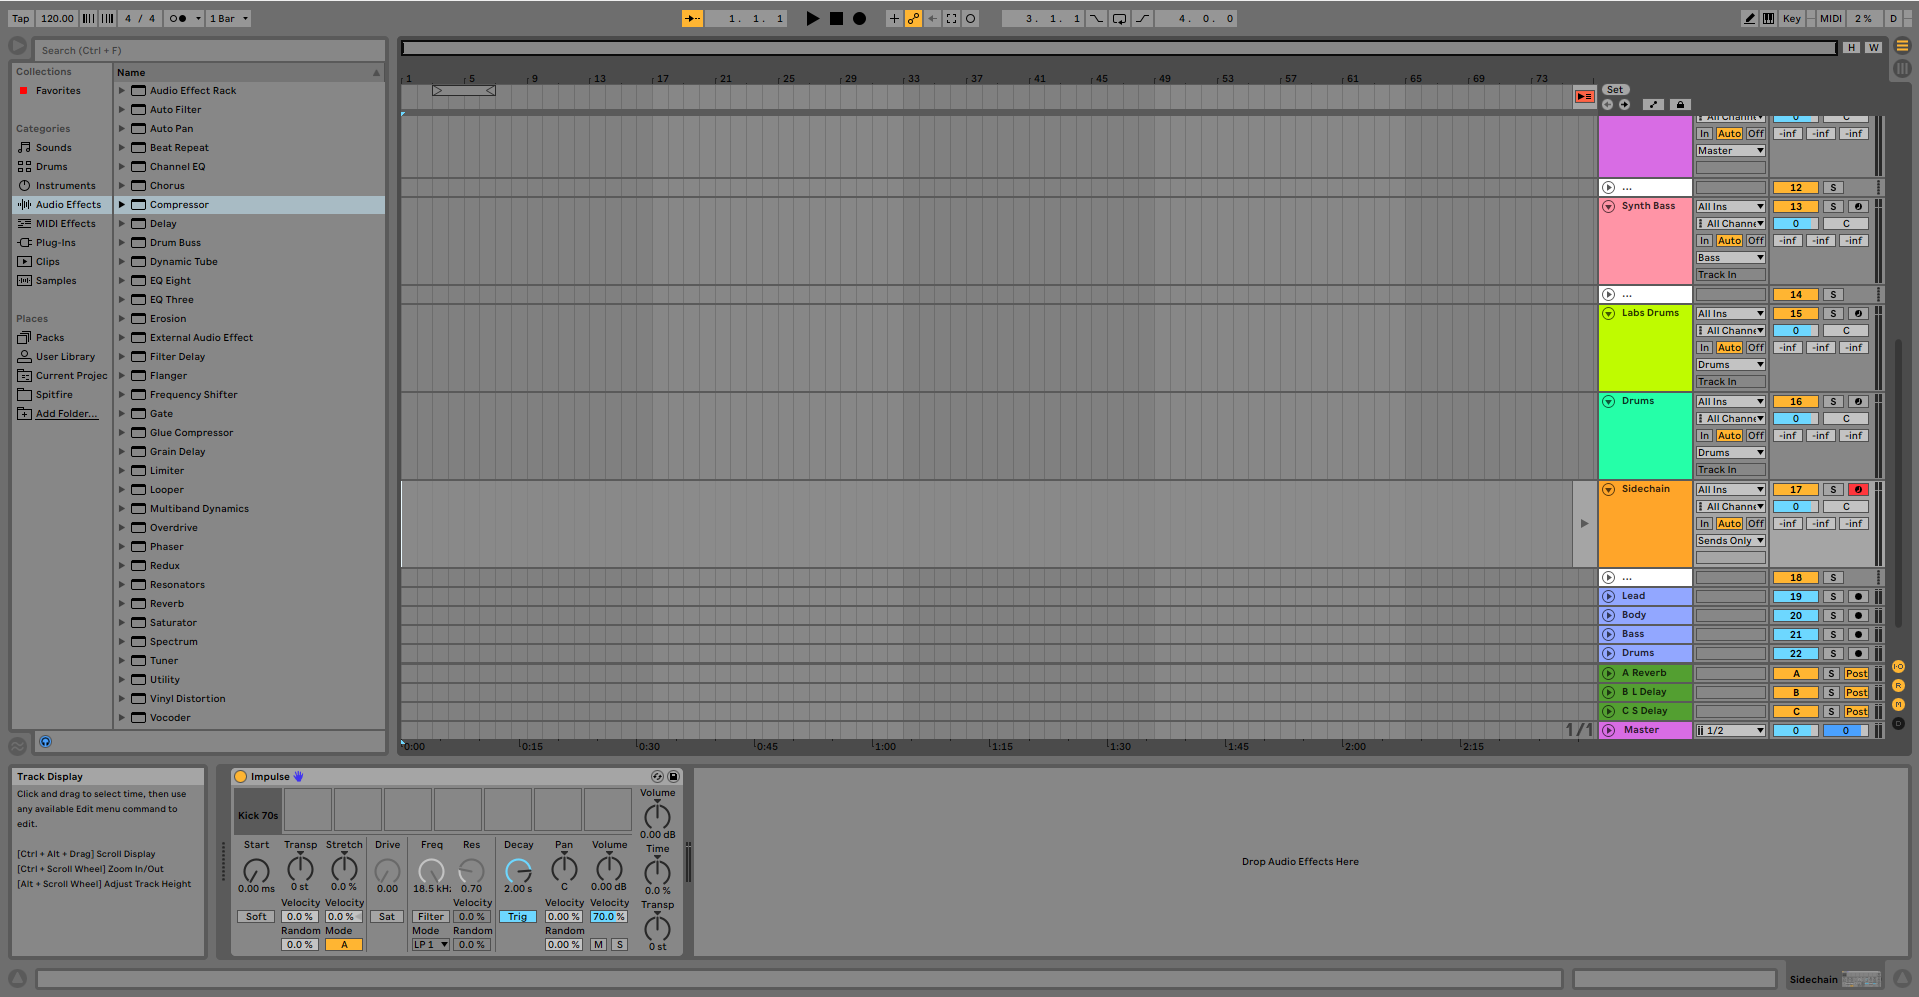Screen dimensions: 1919x997
Task: Click Impulse Decay knob
Action: [x=518, y=871]
